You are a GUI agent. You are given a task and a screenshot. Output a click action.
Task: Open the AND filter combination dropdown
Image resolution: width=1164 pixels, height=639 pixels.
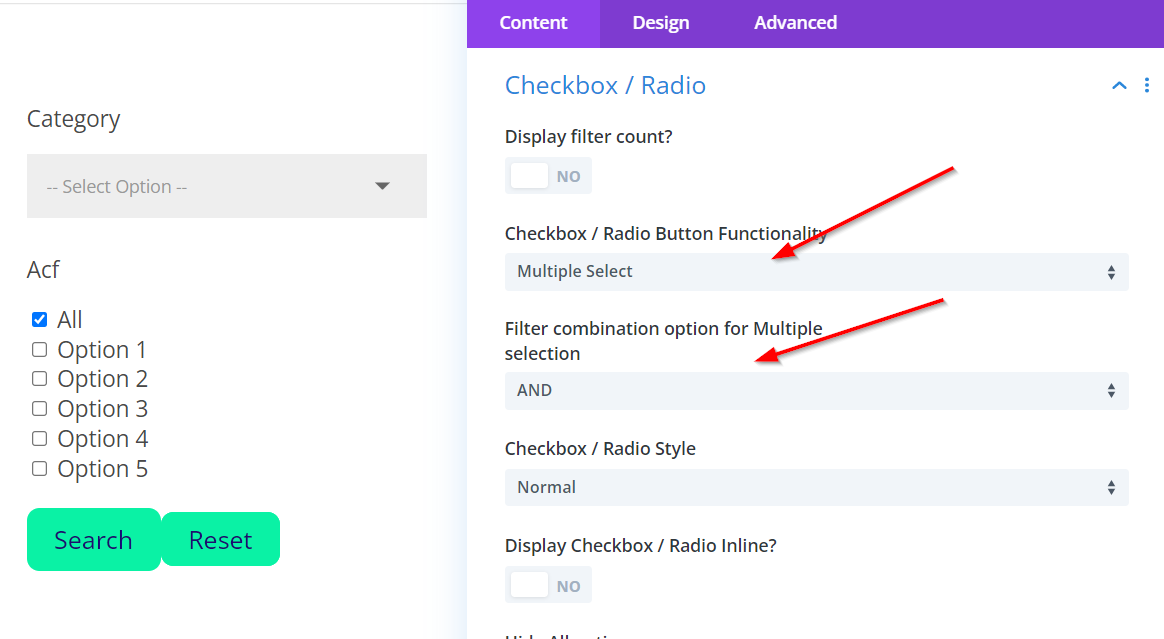pyautogui.click(x=816, y=391)
